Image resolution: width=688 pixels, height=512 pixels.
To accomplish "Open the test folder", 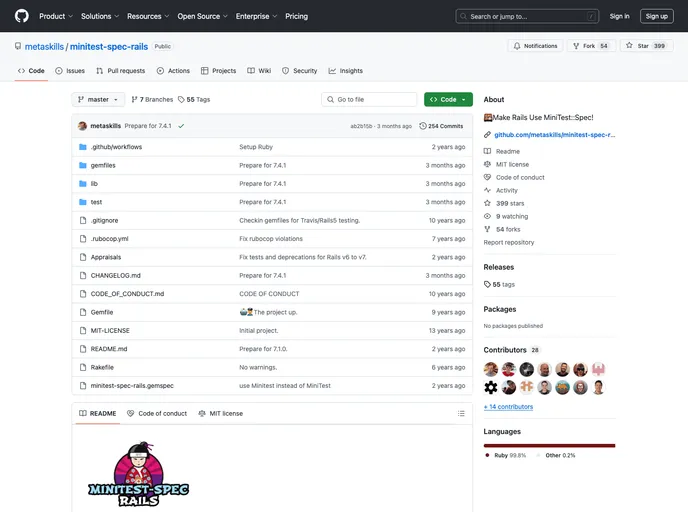I will click(96, 202).
